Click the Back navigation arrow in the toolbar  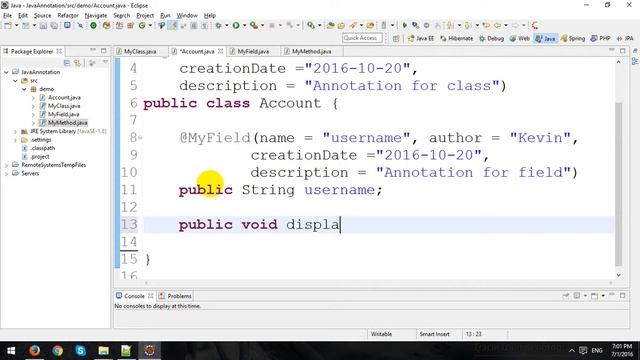click(x=497, y=25)
